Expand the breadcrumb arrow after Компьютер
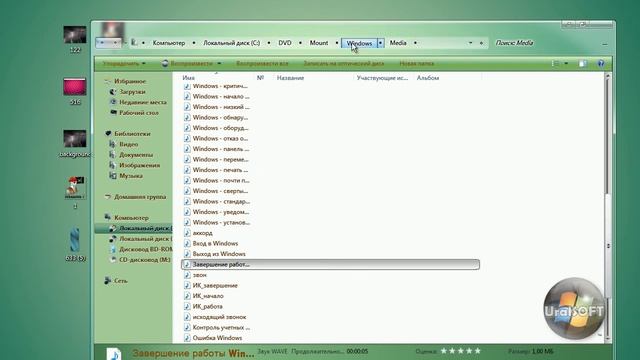640x360 pixels. [x=194, y=43]
